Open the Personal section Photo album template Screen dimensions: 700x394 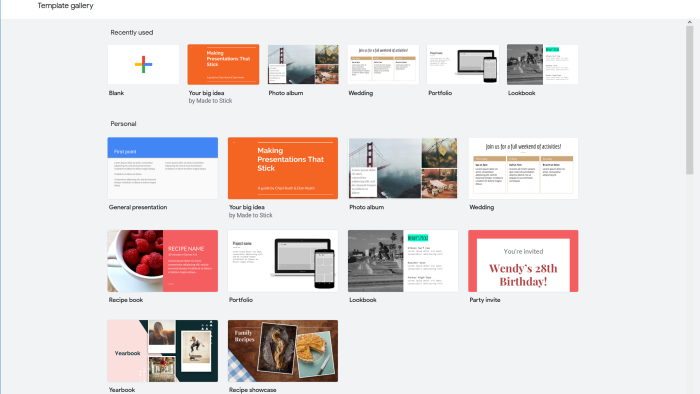click(x=403, y=168)
